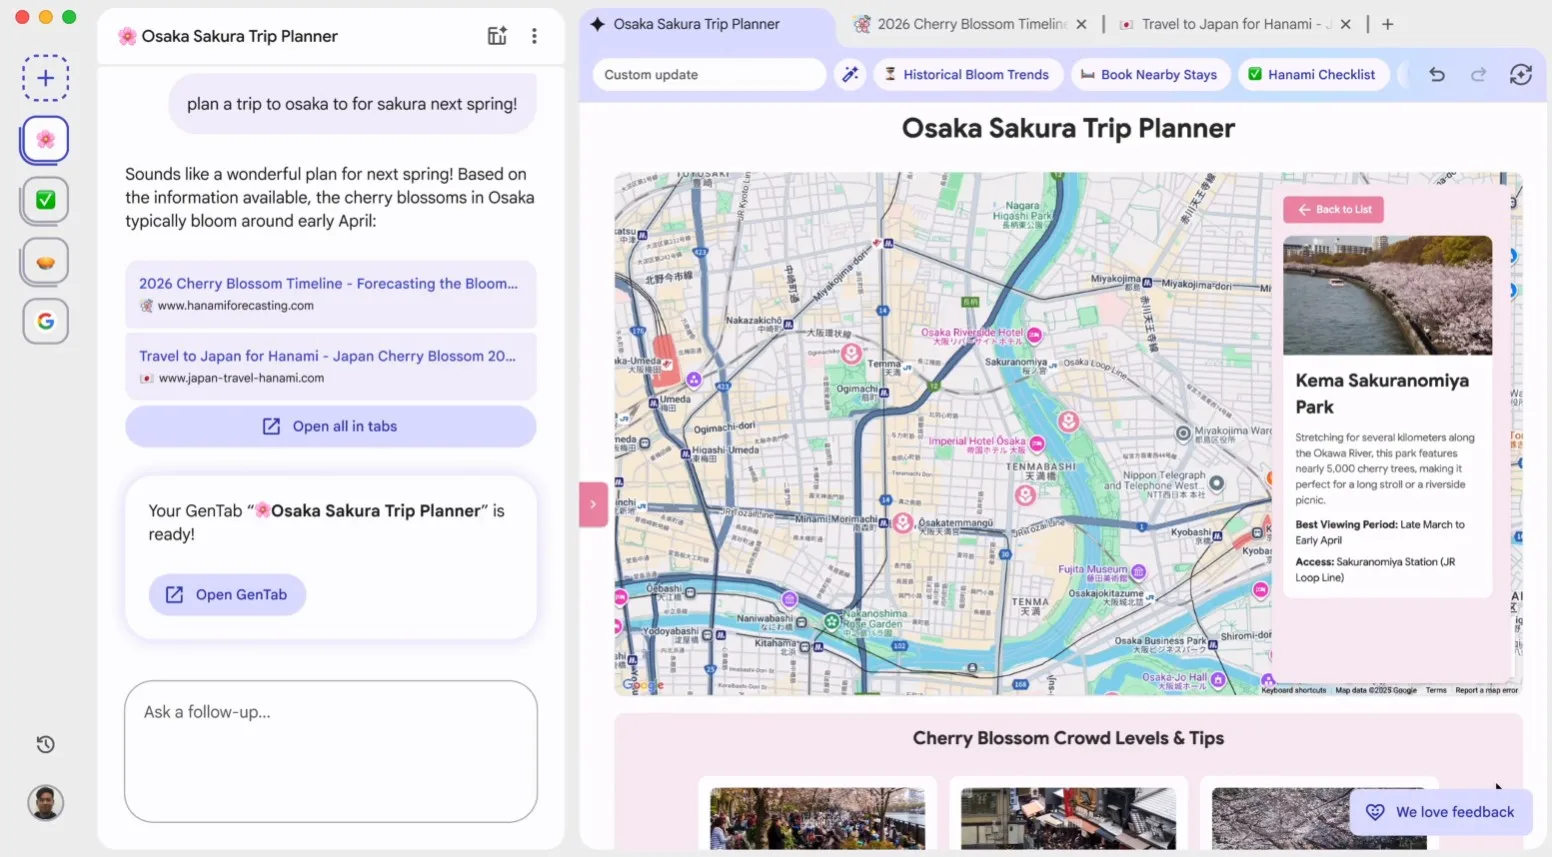Select the green checkmark GenTab in the sidebar
1552x857 pixels.
(44, 200)
